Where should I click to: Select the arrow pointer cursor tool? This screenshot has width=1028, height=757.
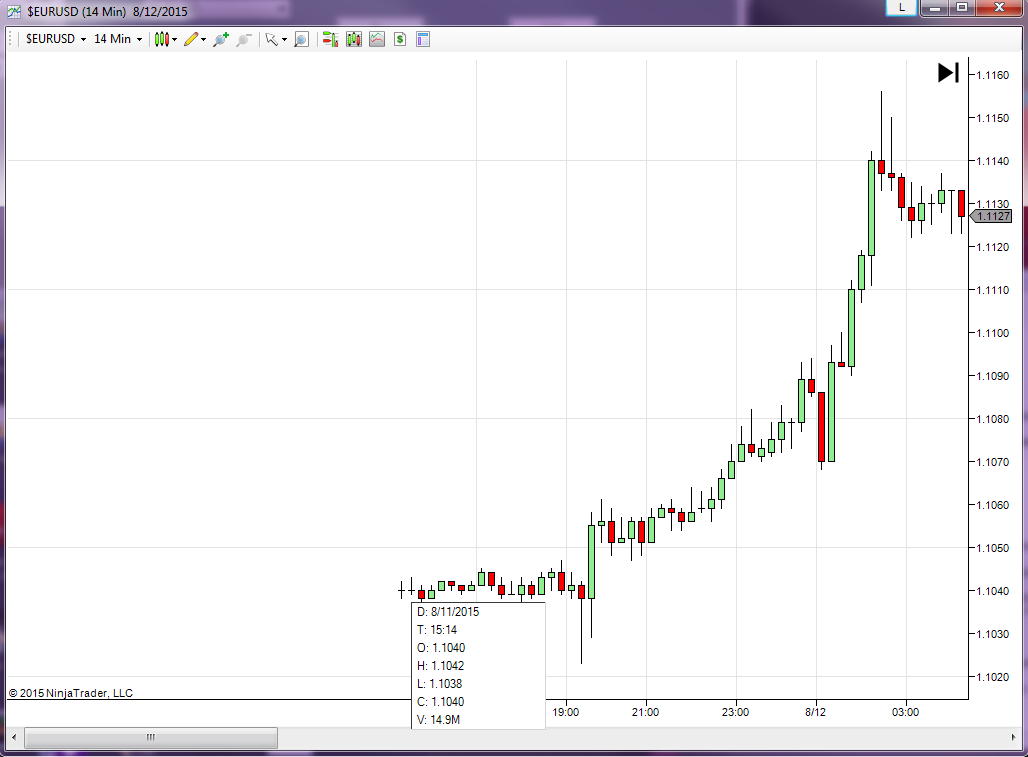[x=271, y=39]
